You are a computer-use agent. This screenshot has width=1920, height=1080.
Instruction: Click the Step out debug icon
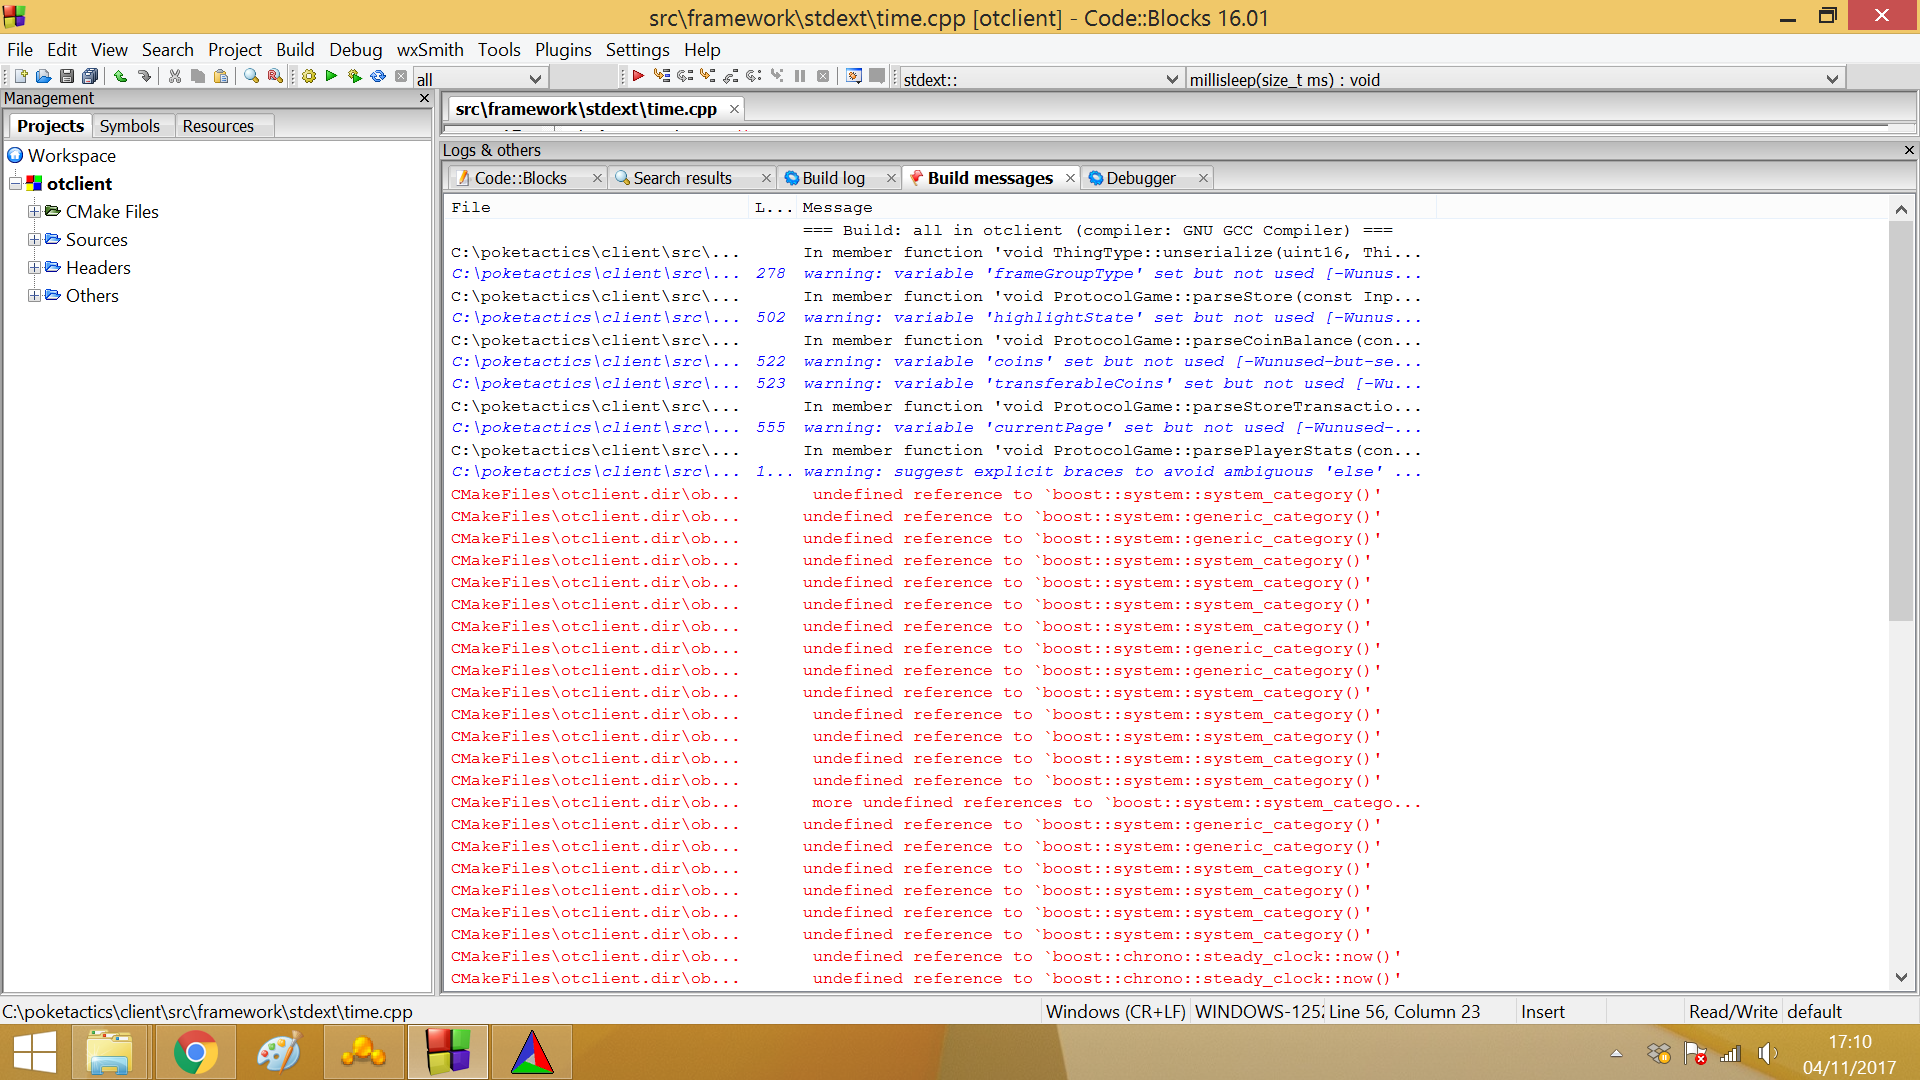click(731, 76)
